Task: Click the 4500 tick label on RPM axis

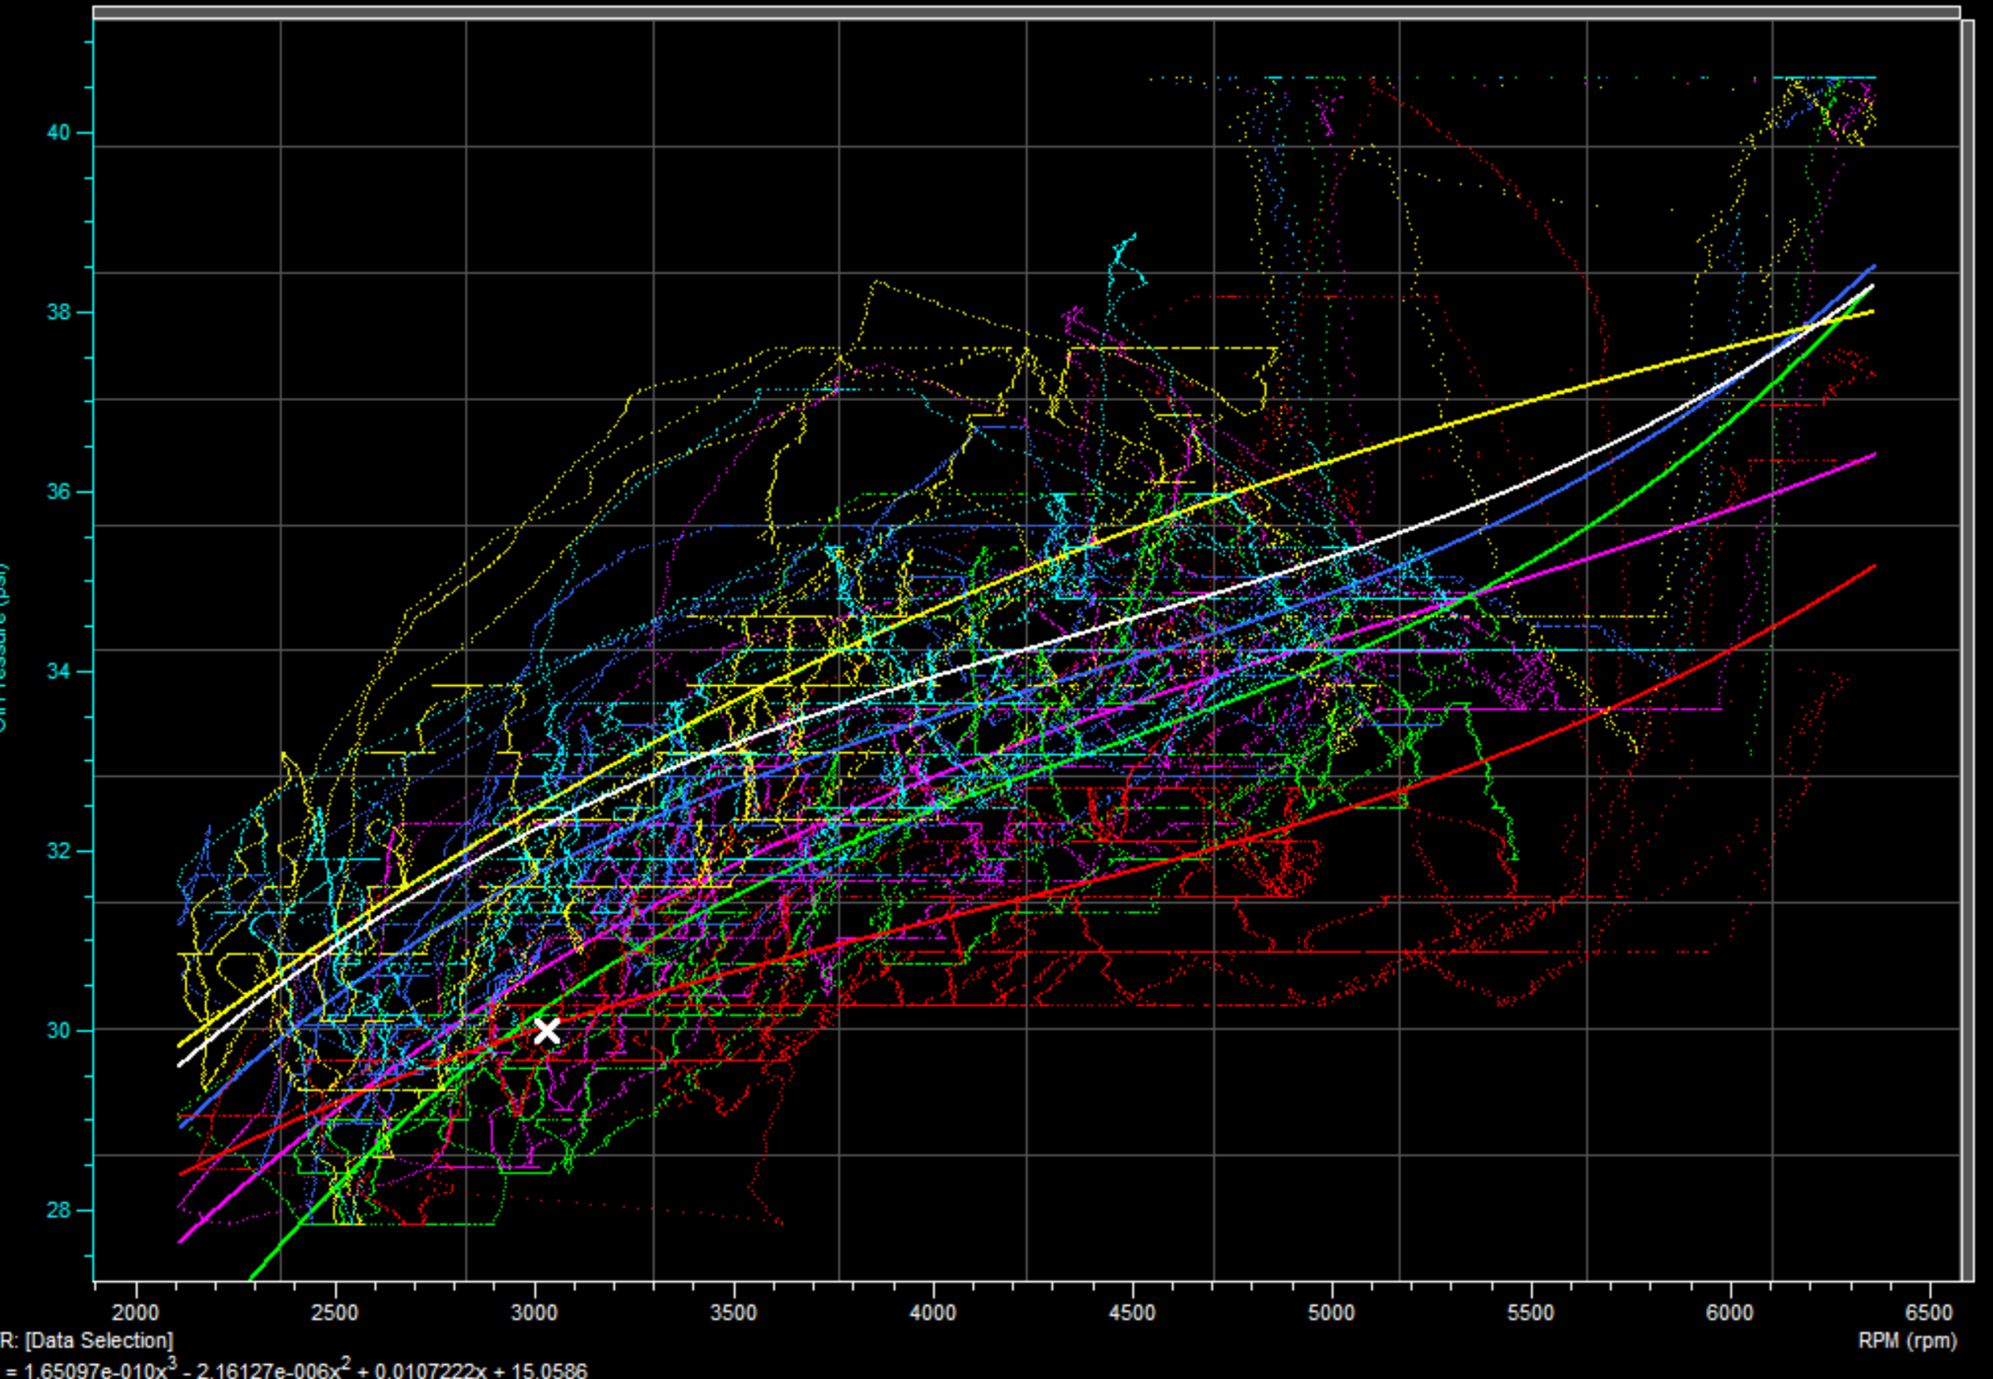Action: [1132, 1313]
